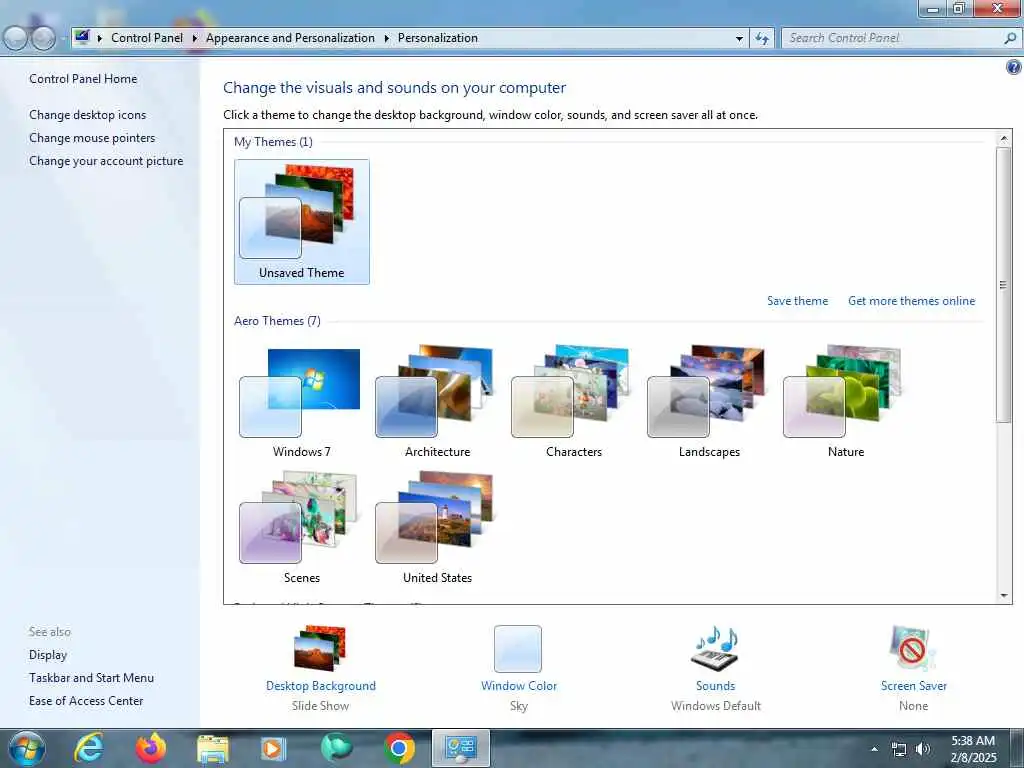Image resolution: width=1024 pixels, height=768 pixels.
Task: Pick the Landscapes theme
Action: point(709,403)
